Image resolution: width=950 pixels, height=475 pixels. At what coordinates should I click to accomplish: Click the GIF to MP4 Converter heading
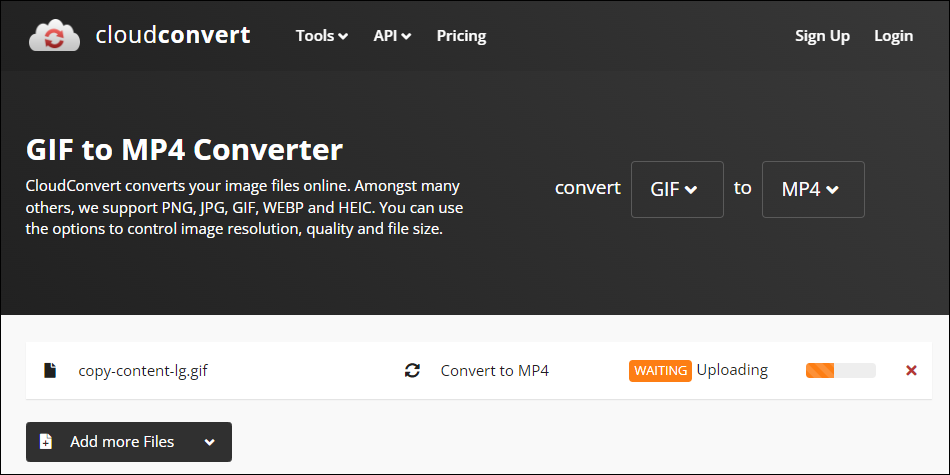pyautogui.click(x=184, y=150)
